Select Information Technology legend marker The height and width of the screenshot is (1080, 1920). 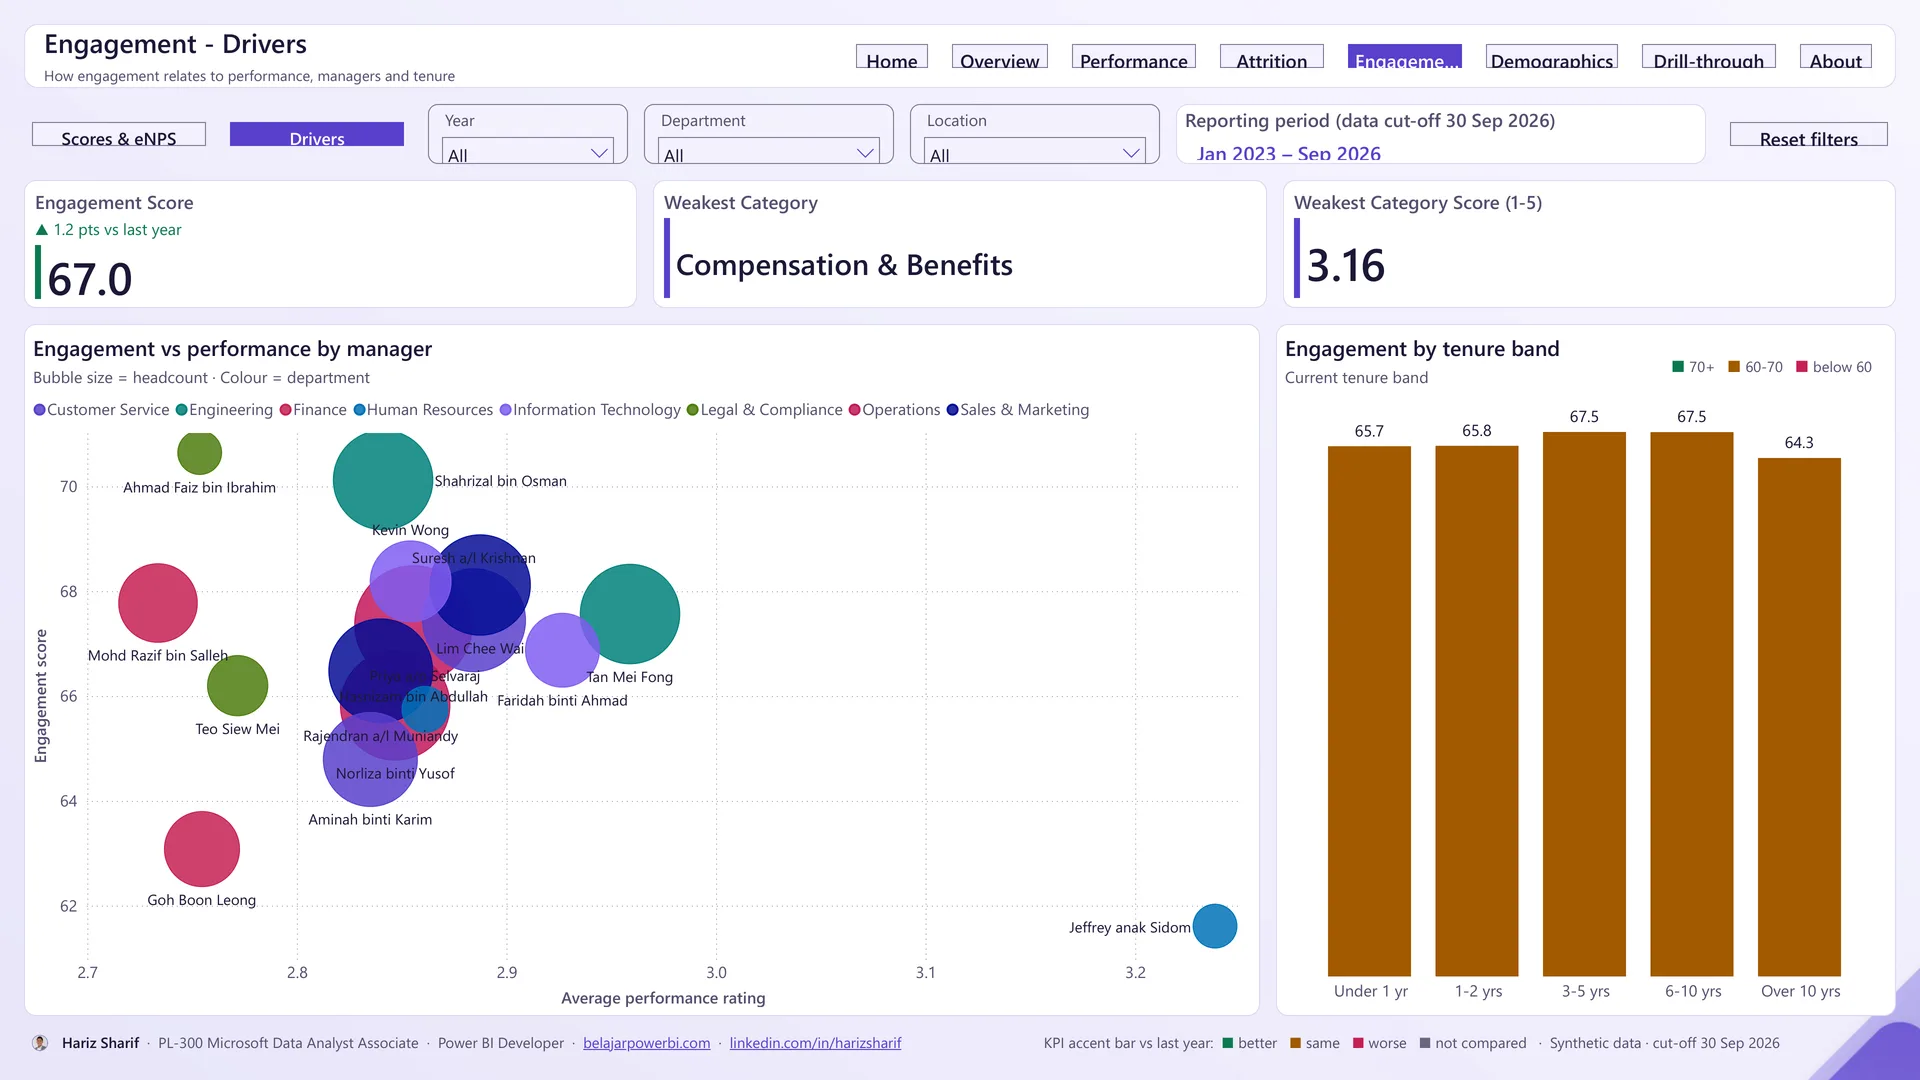click(506, 410)
